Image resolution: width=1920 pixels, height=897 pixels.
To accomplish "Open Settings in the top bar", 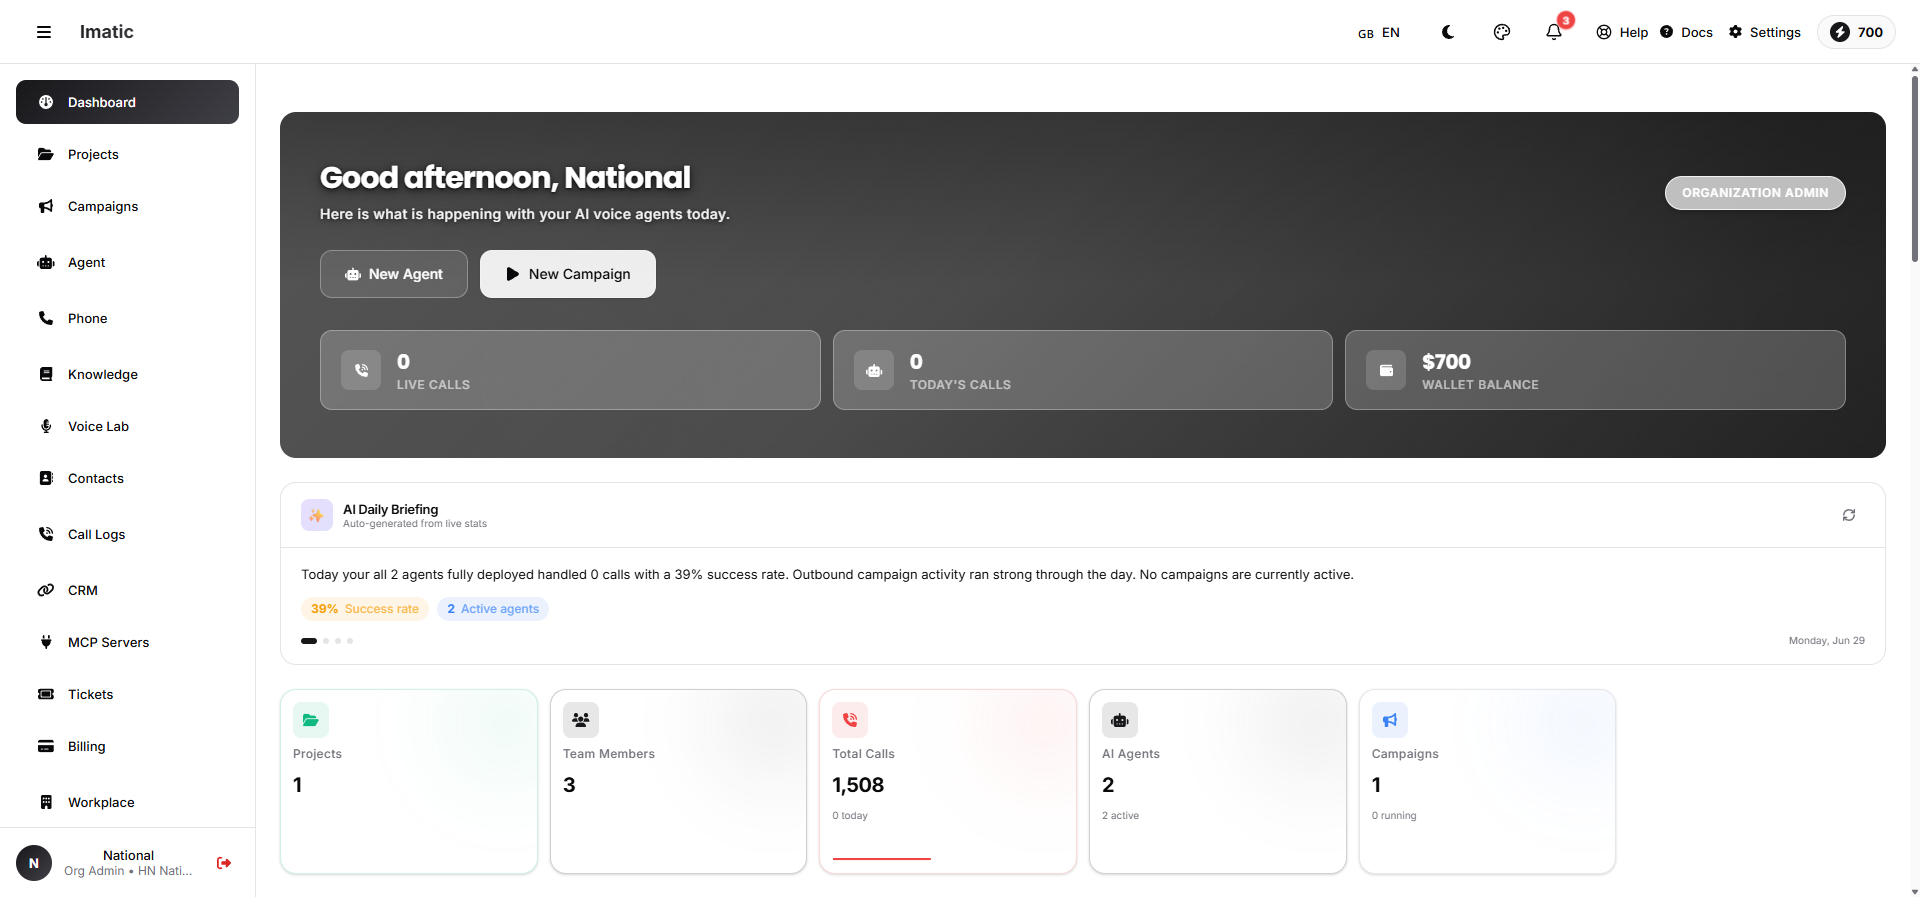I will click(1765, 32).
